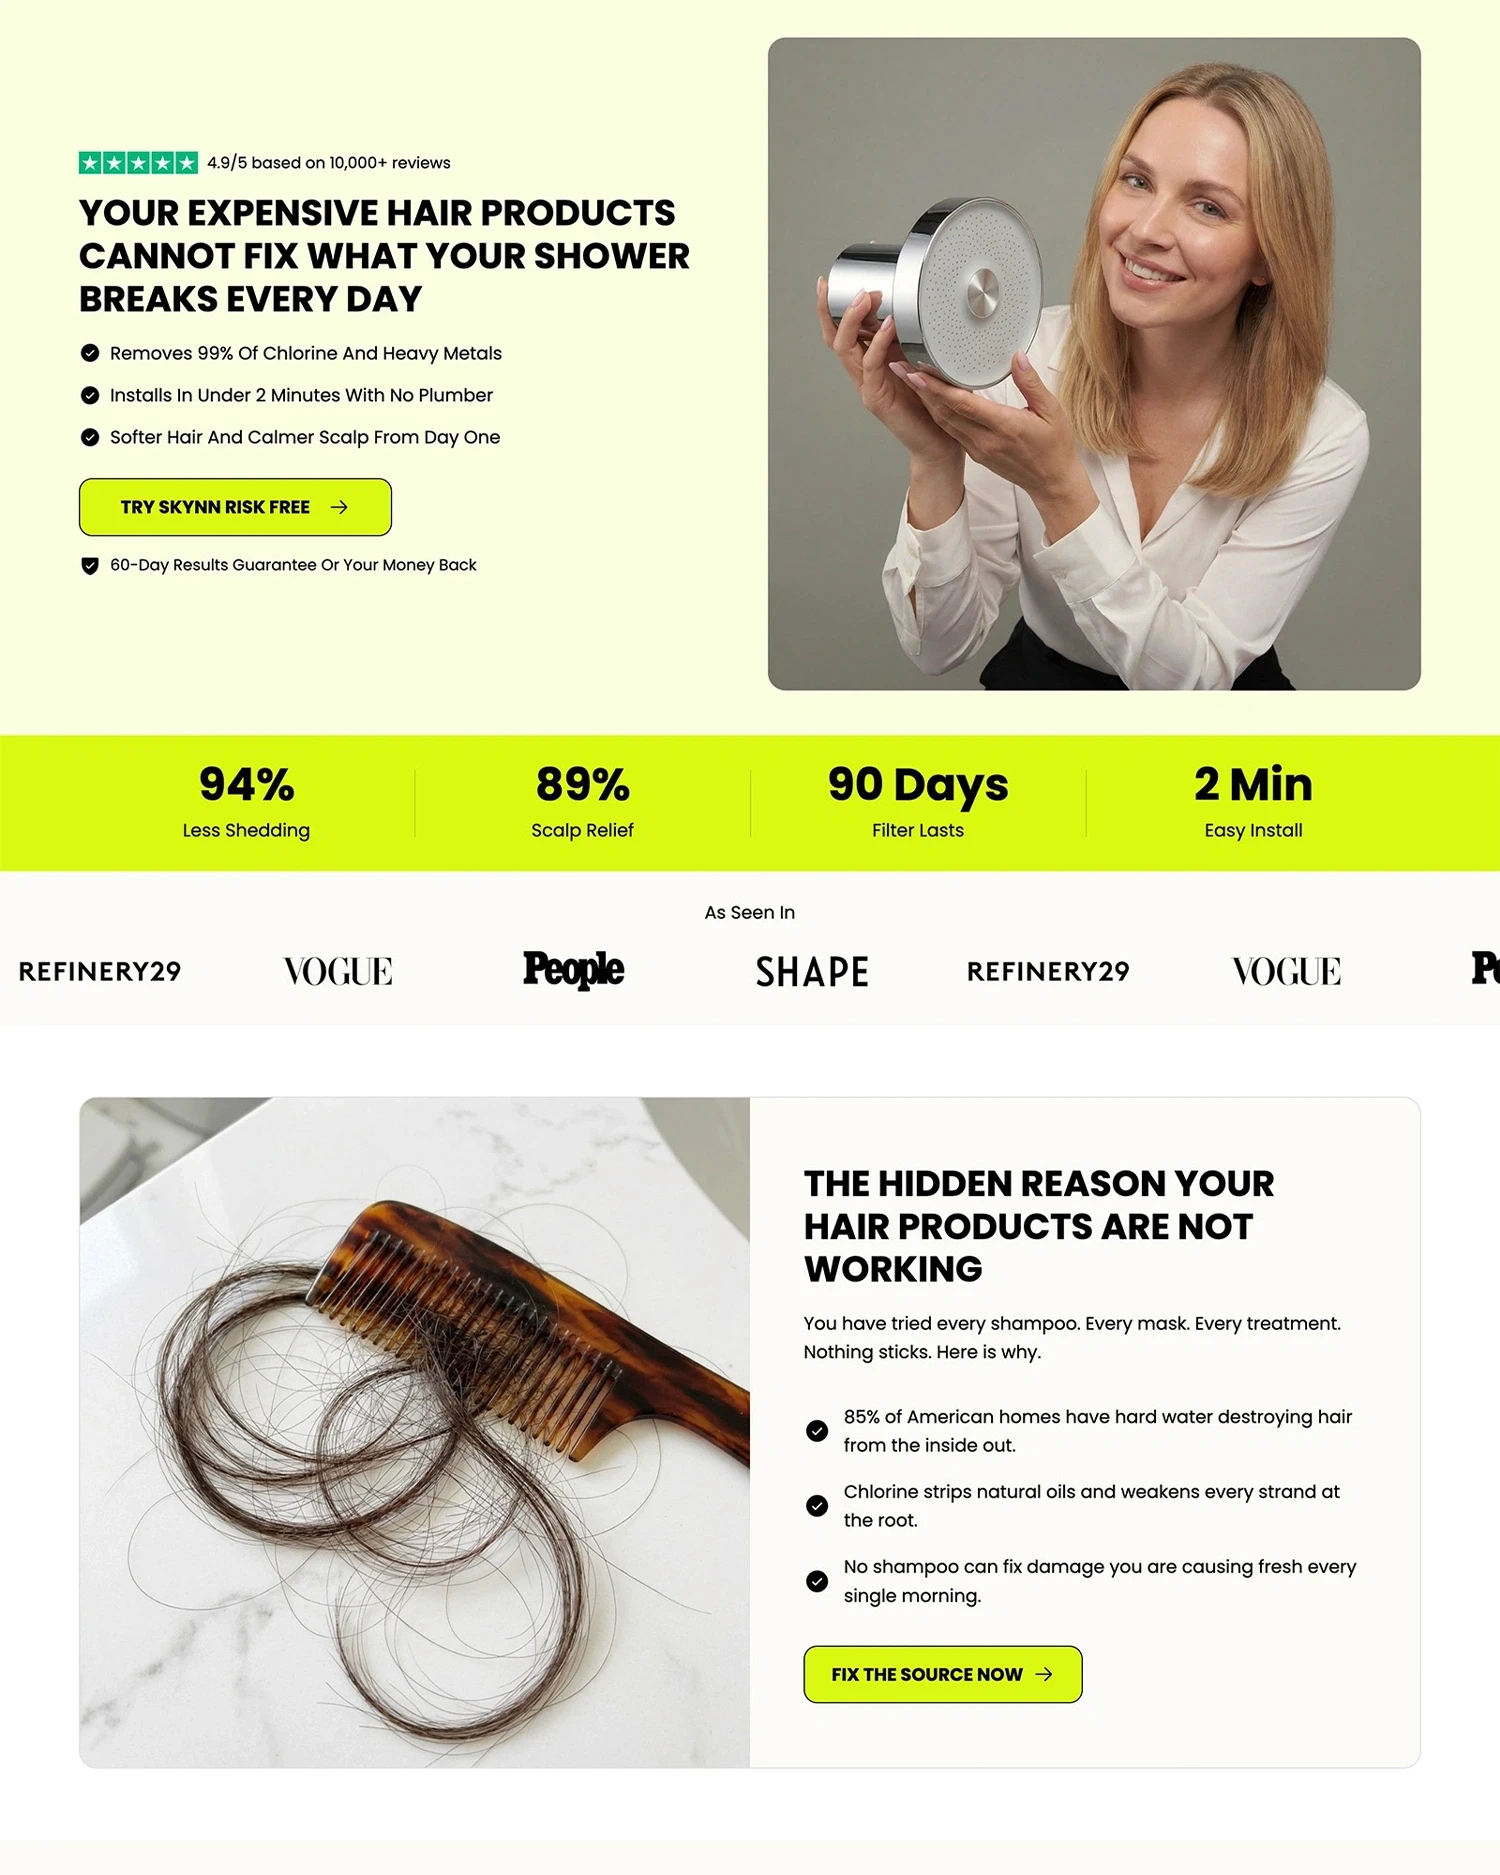Click the checkmark beside Chlorine strips natural oils

coord(817,1506)
